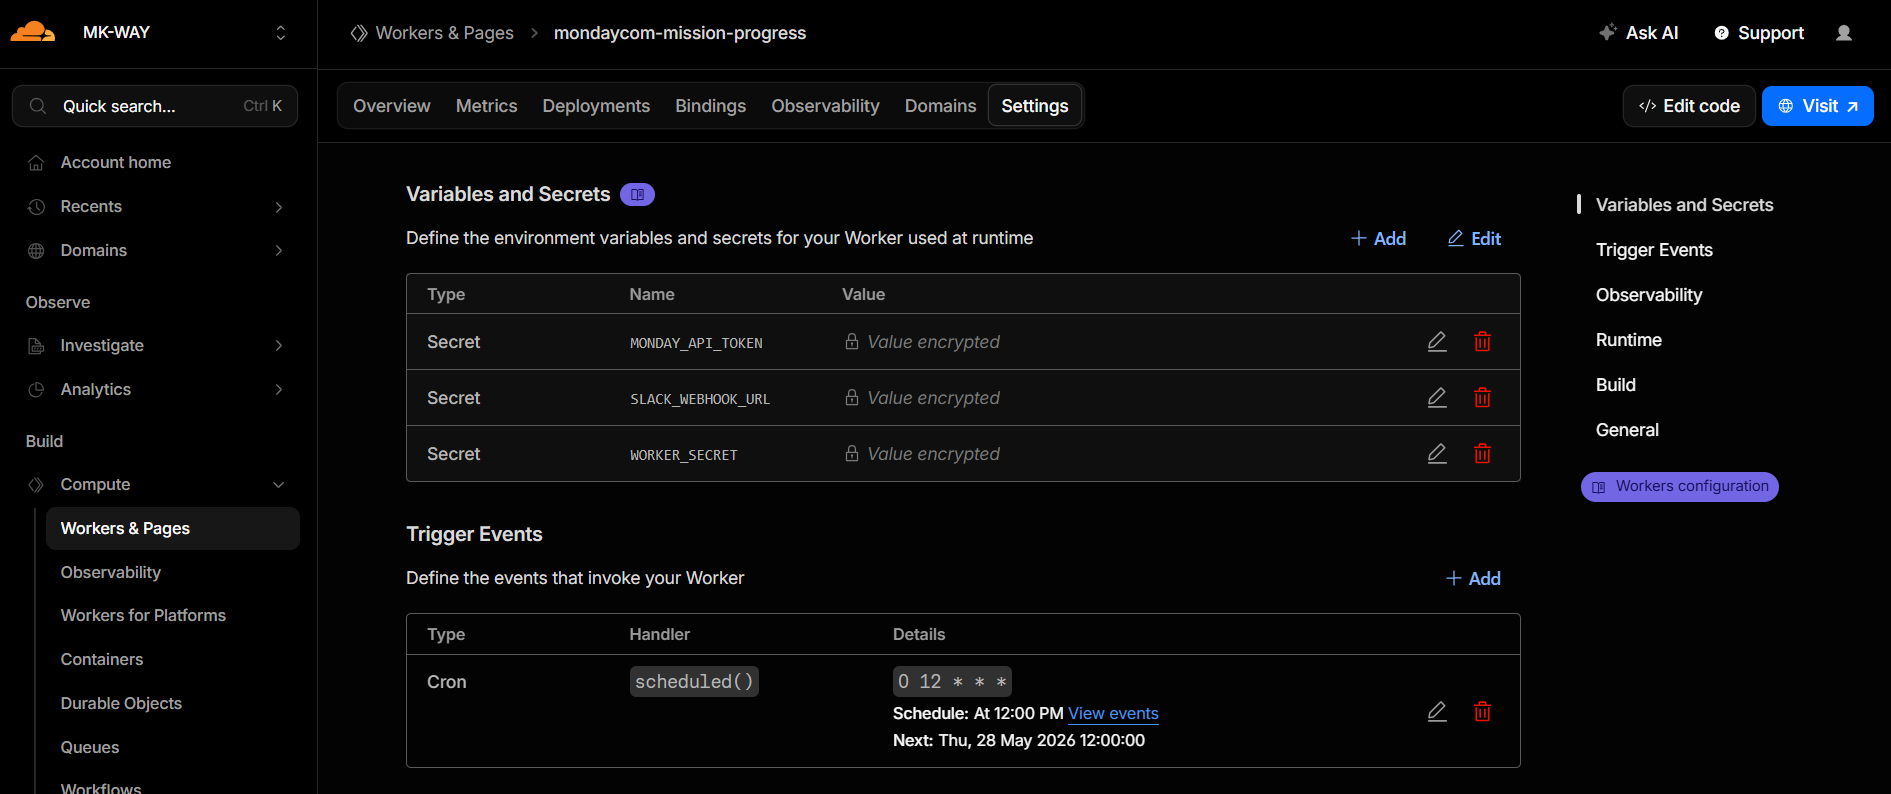
Task: Open the Support menu
Action: [1759, 33]
